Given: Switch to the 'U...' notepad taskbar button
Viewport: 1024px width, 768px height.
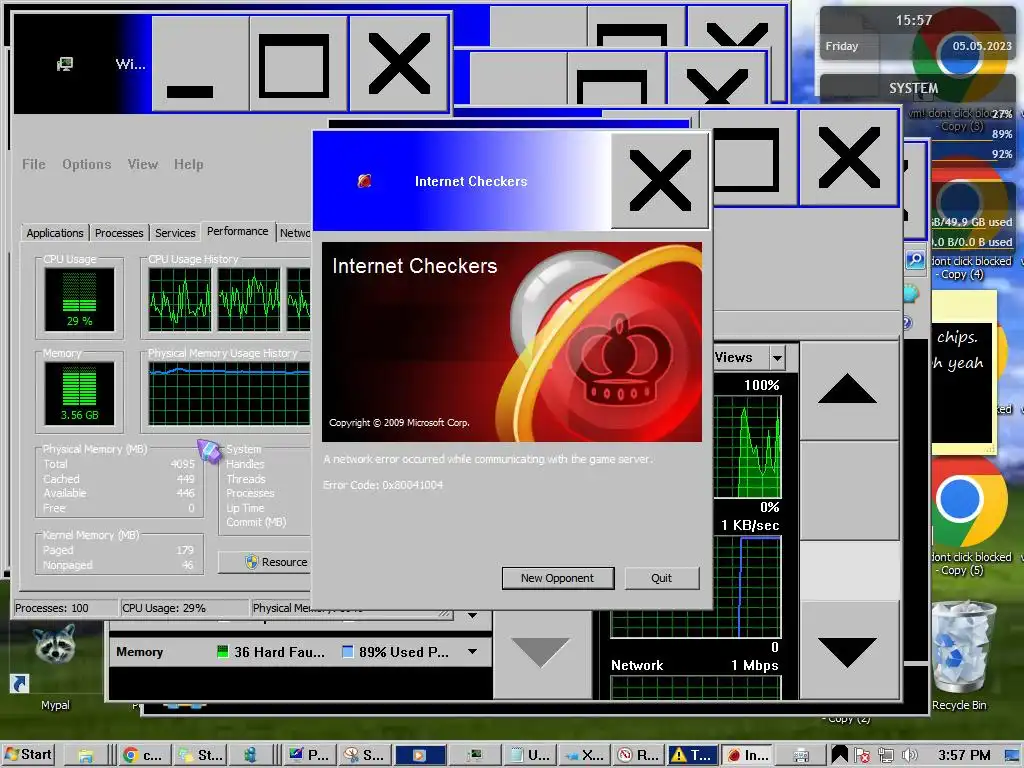Looking at the screenshot, I should tap(530, 755).
